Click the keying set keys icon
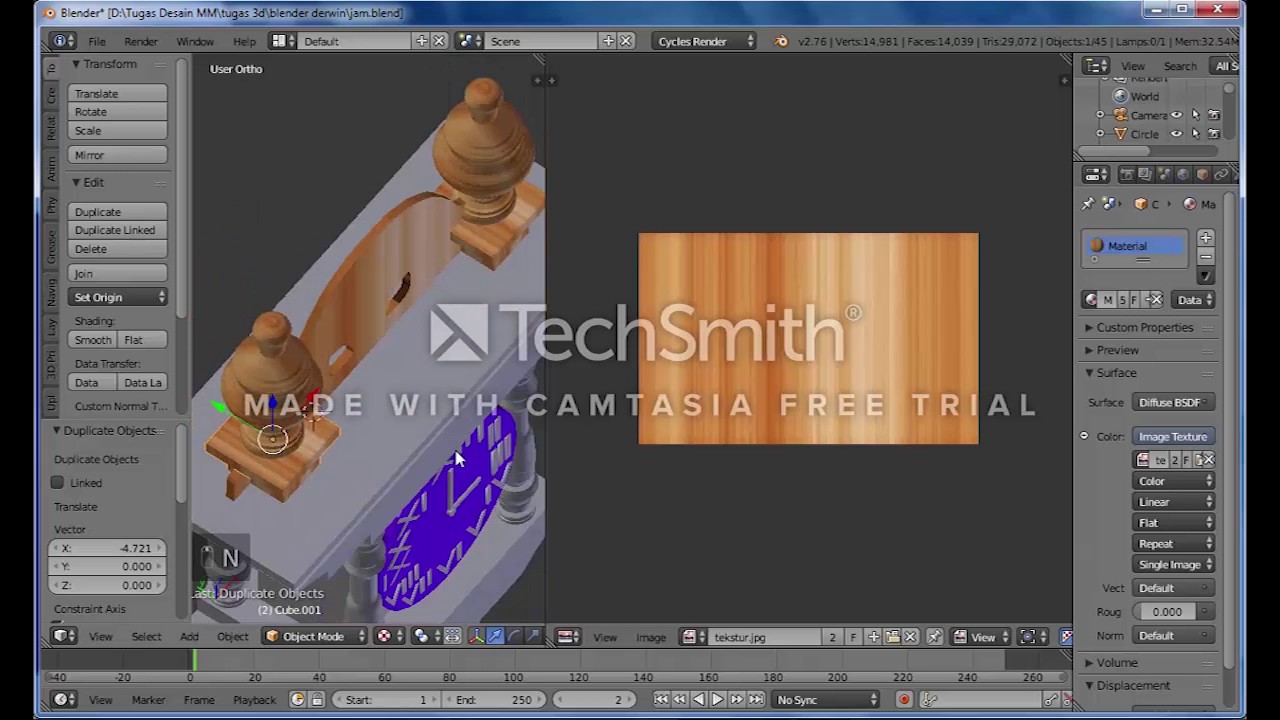 tap(929, 700)
